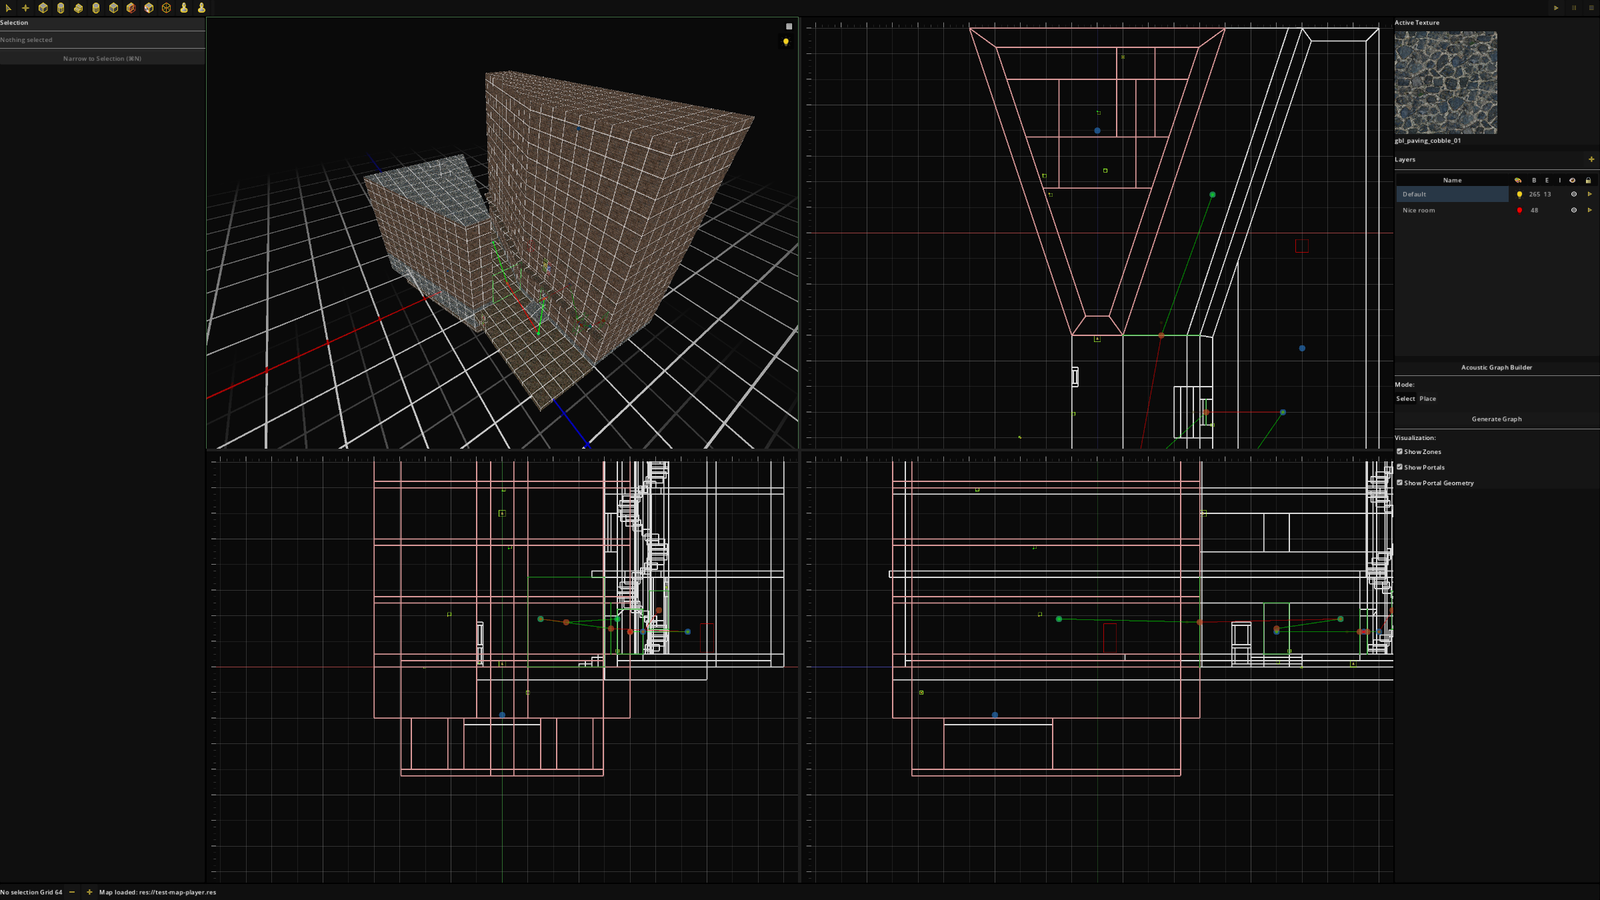Click the Map loaded status message

click(x=157, y=892)
